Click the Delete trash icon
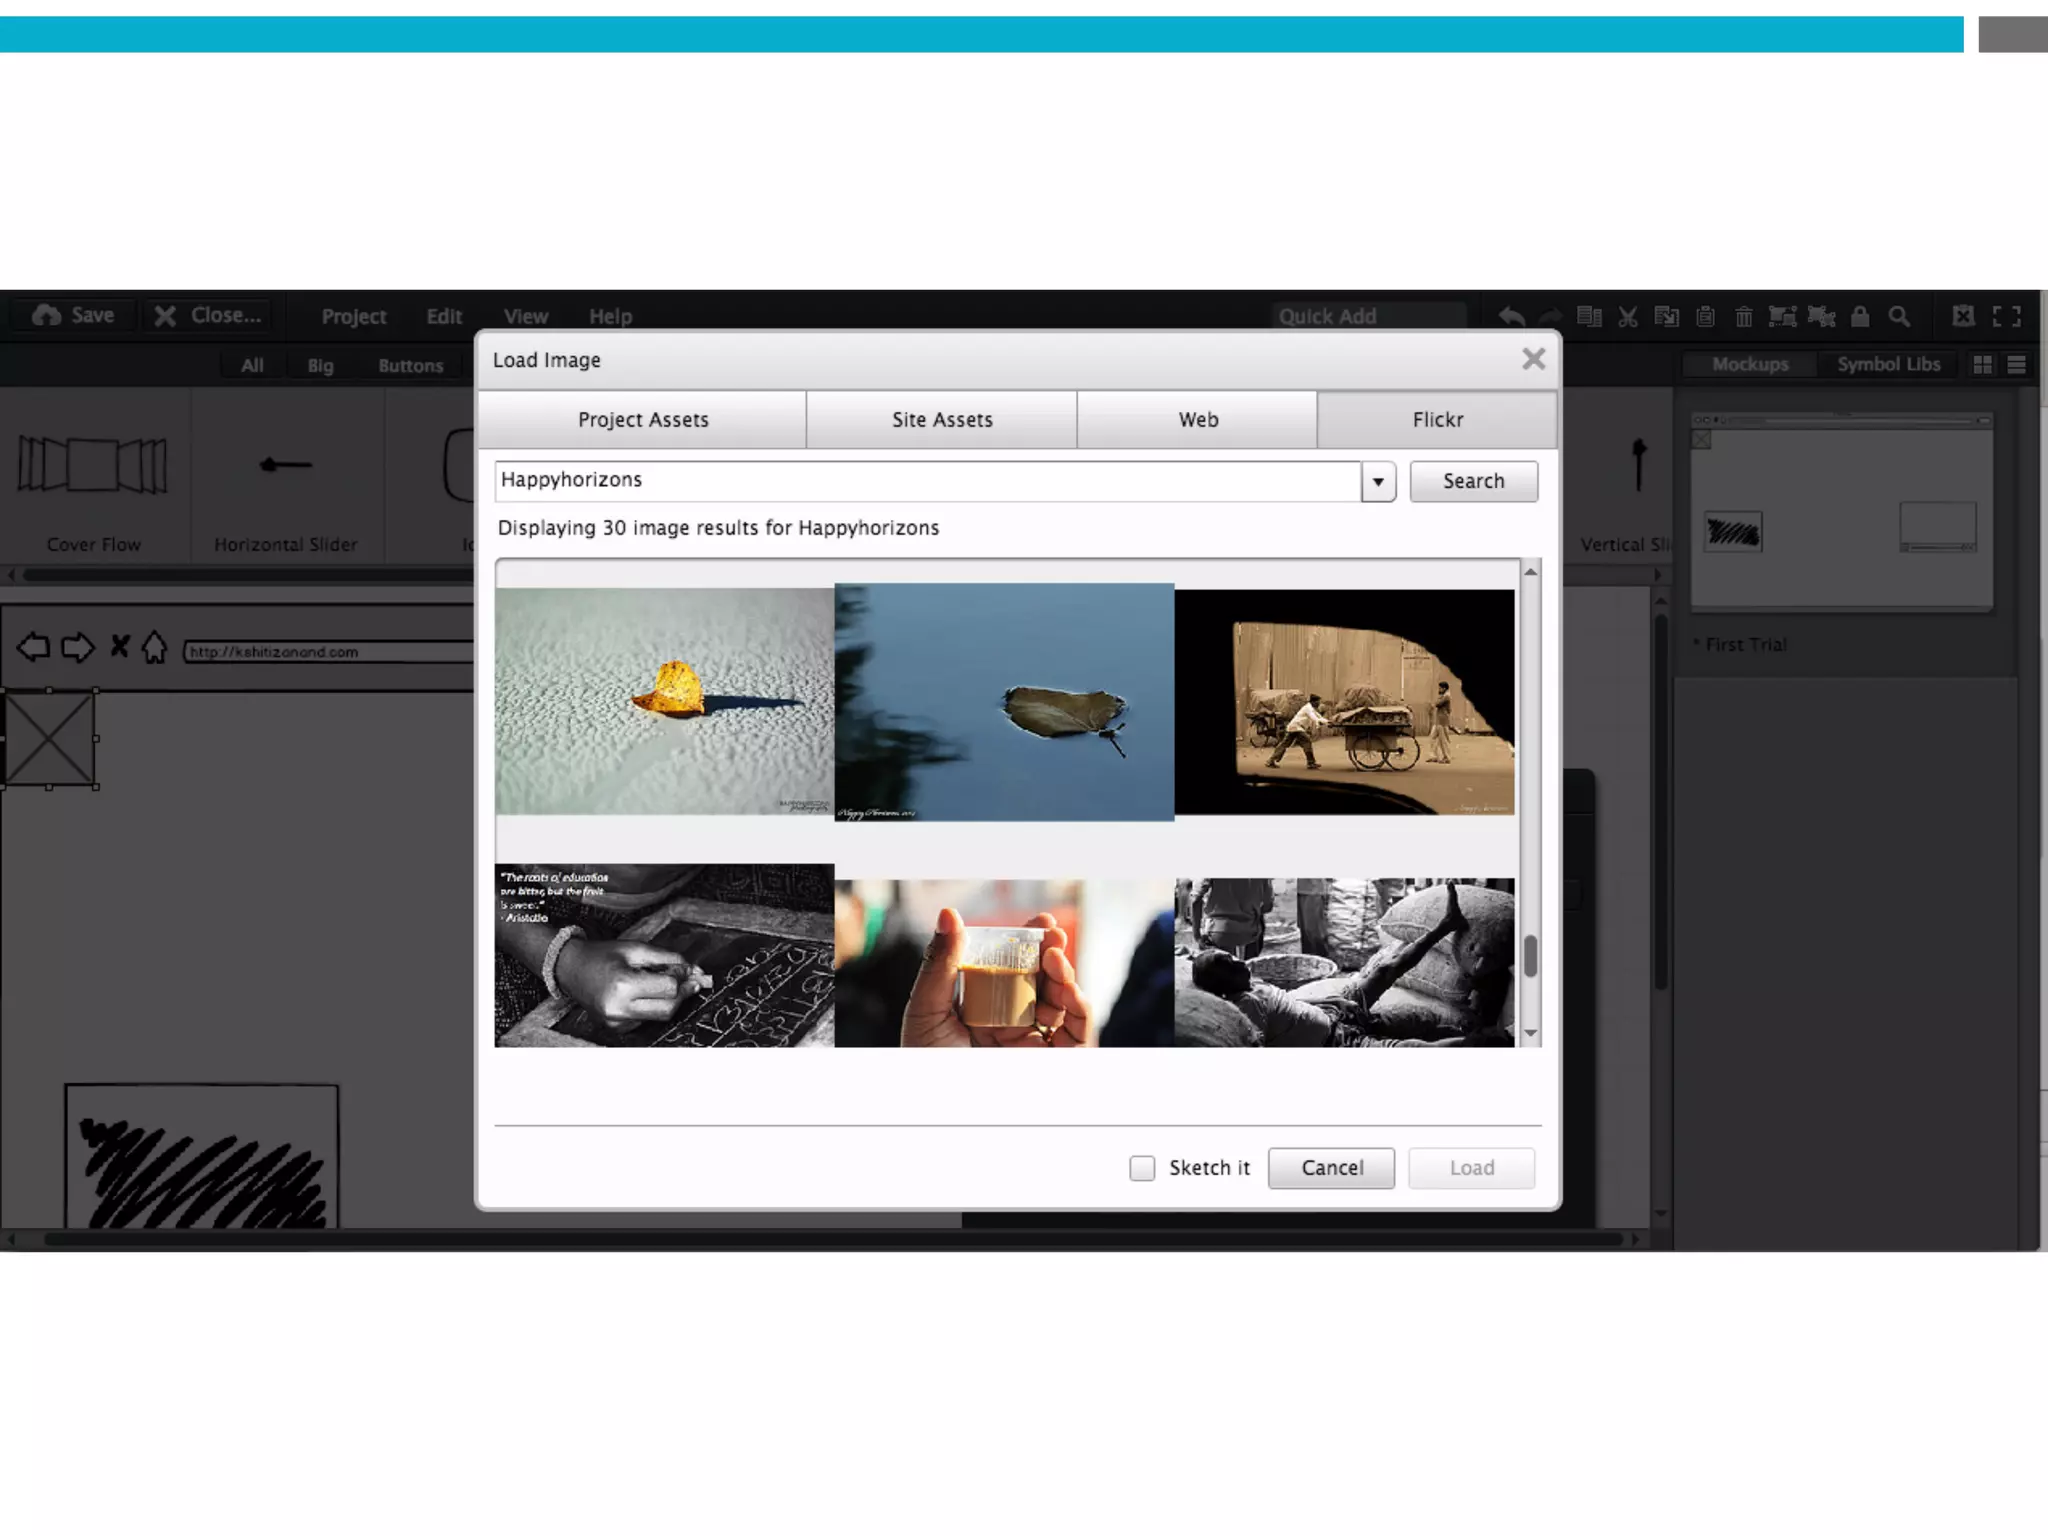Screen dimensions: 2048x1536 coord(1743,317)
